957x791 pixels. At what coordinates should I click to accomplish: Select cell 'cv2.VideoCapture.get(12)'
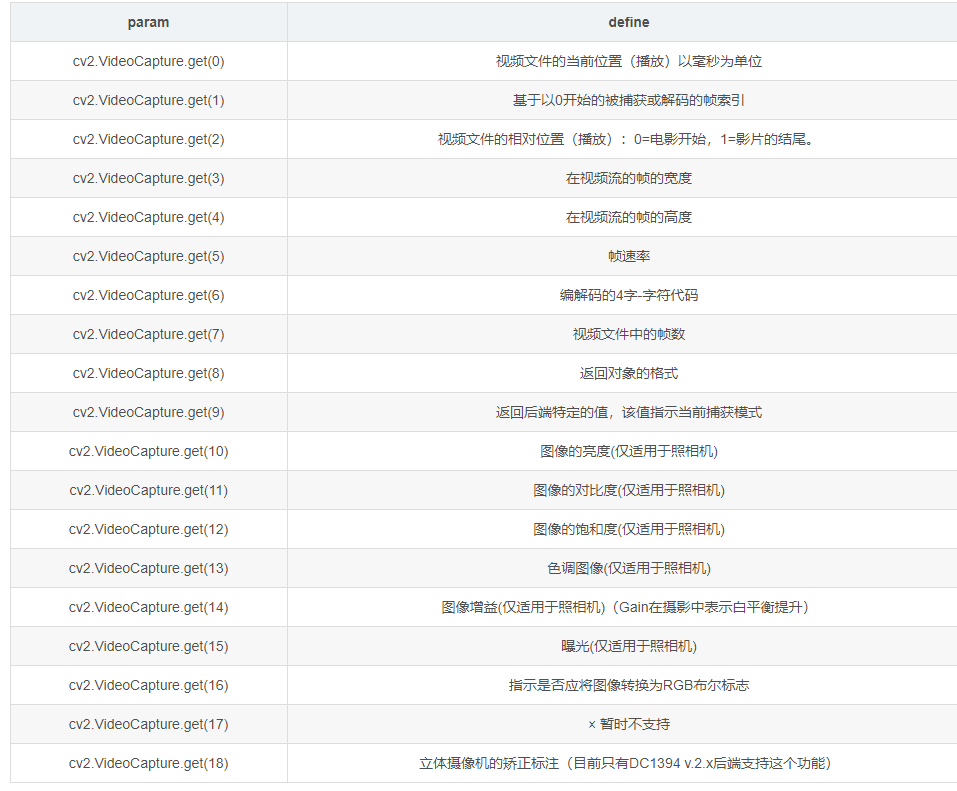pyautogui.click(x=148, y=530)
